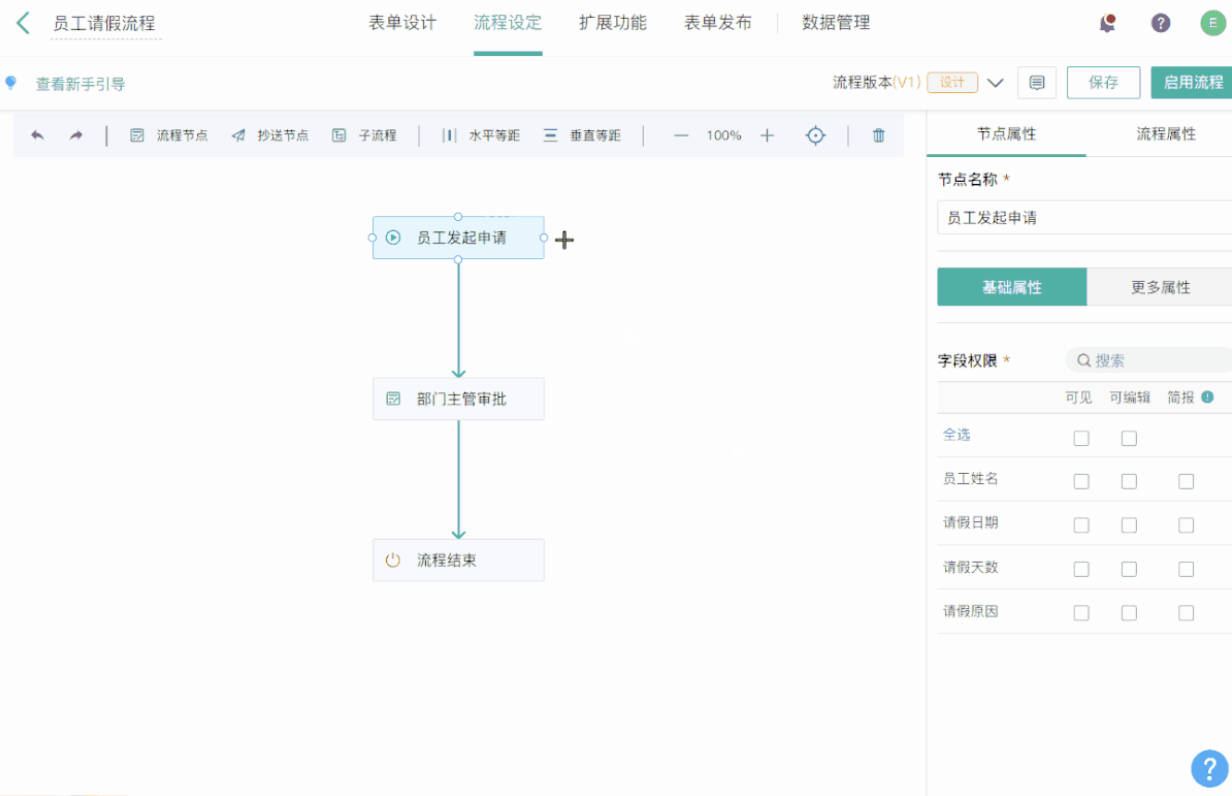Open the notification bell
This screenshot has width=1232, height=796.
pyautogui.click(x=1107, y=24)
